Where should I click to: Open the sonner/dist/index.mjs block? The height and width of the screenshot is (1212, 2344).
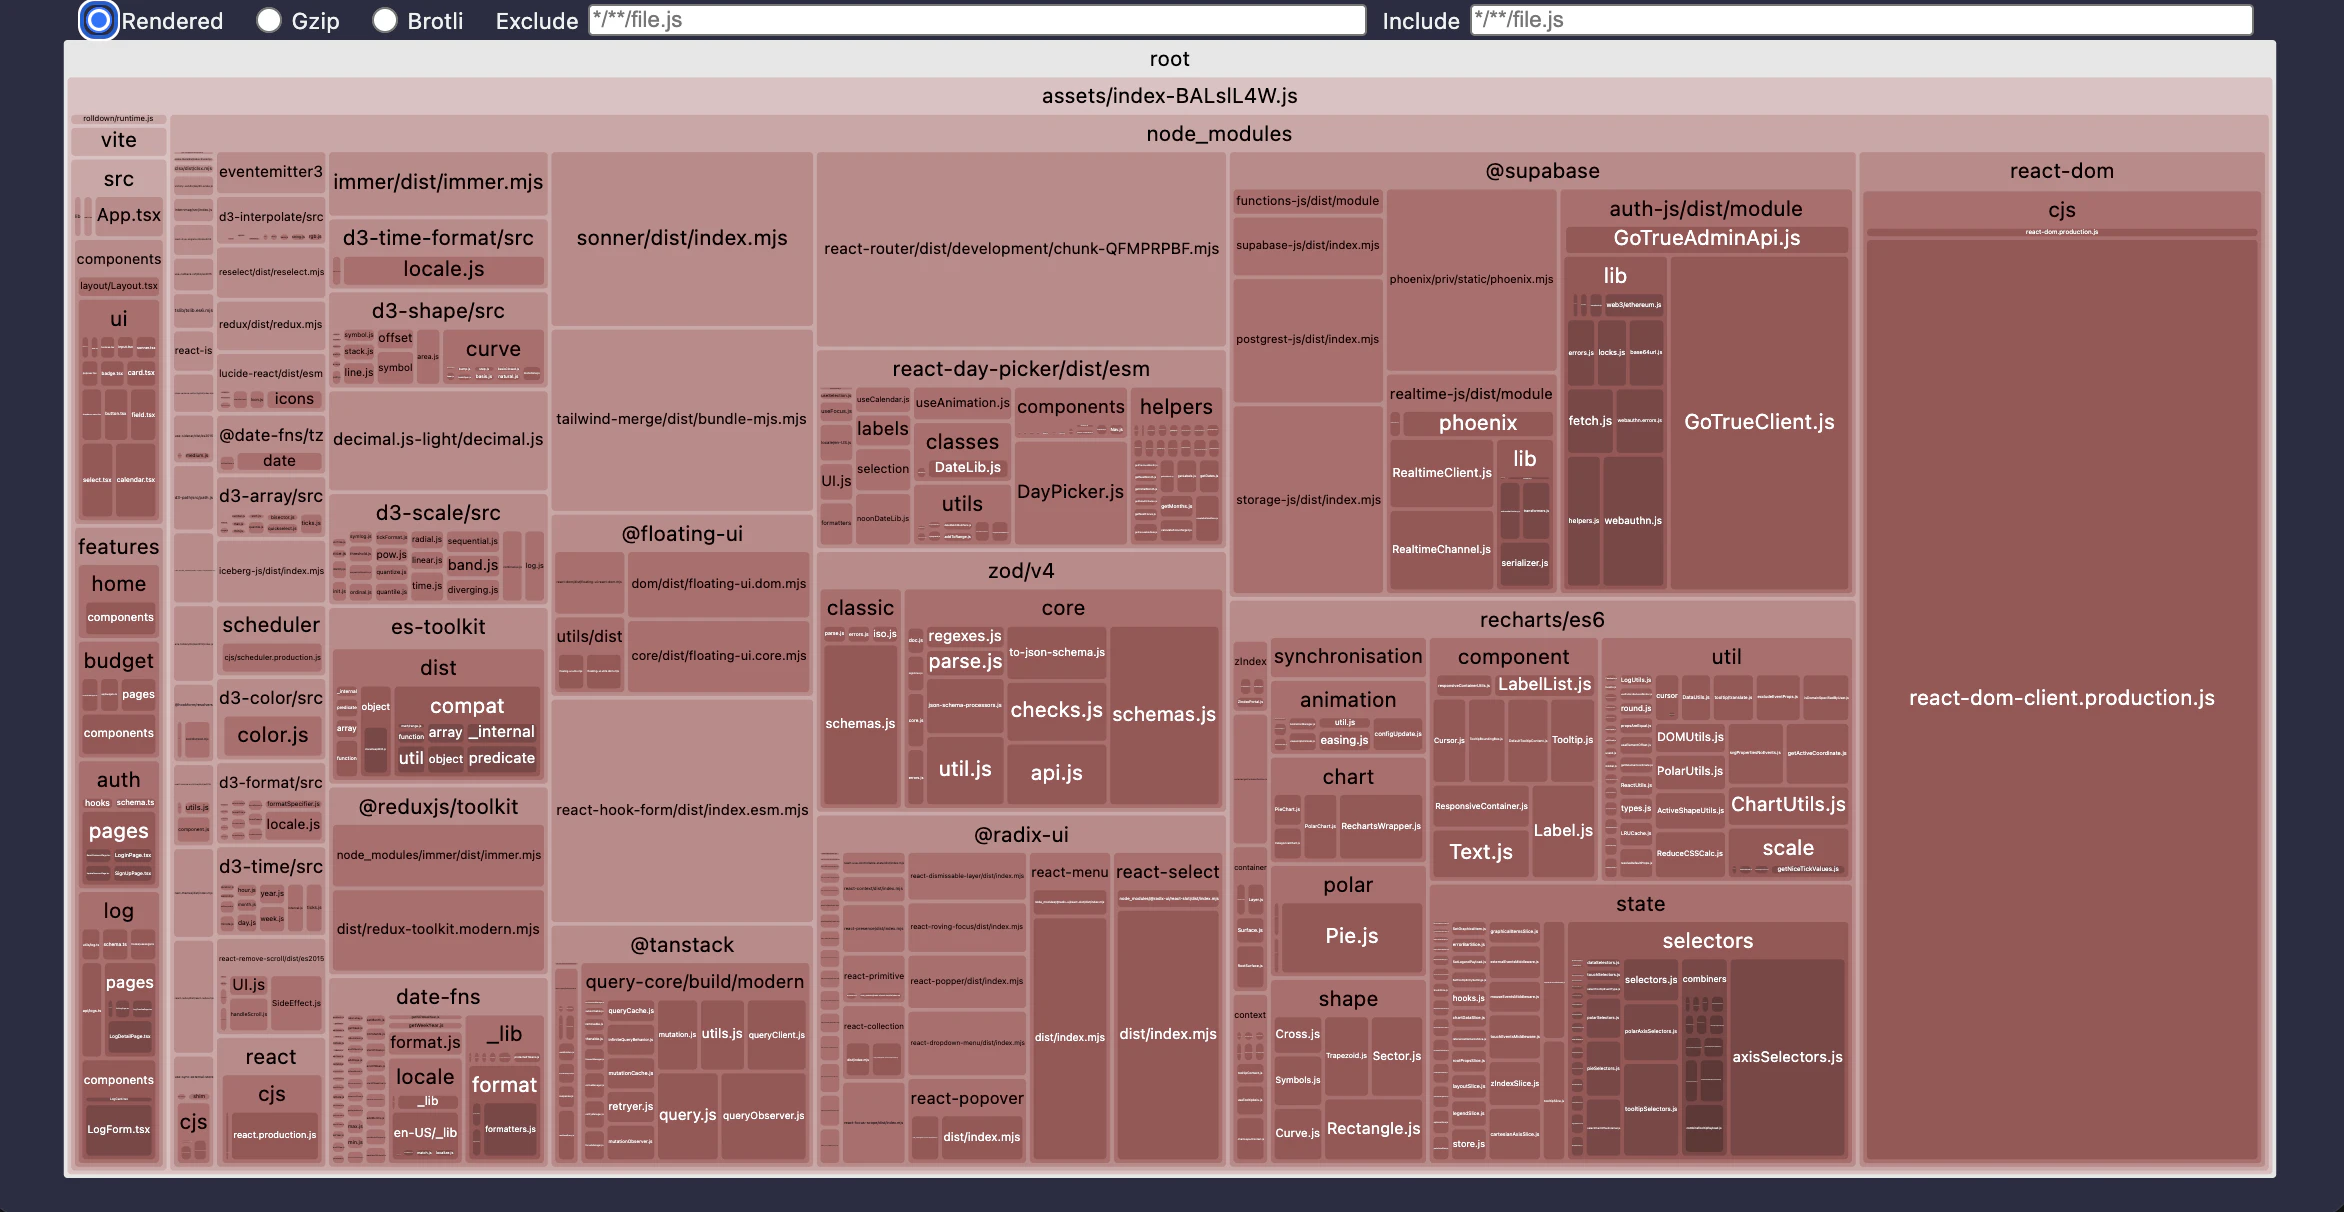coord(682,238)
